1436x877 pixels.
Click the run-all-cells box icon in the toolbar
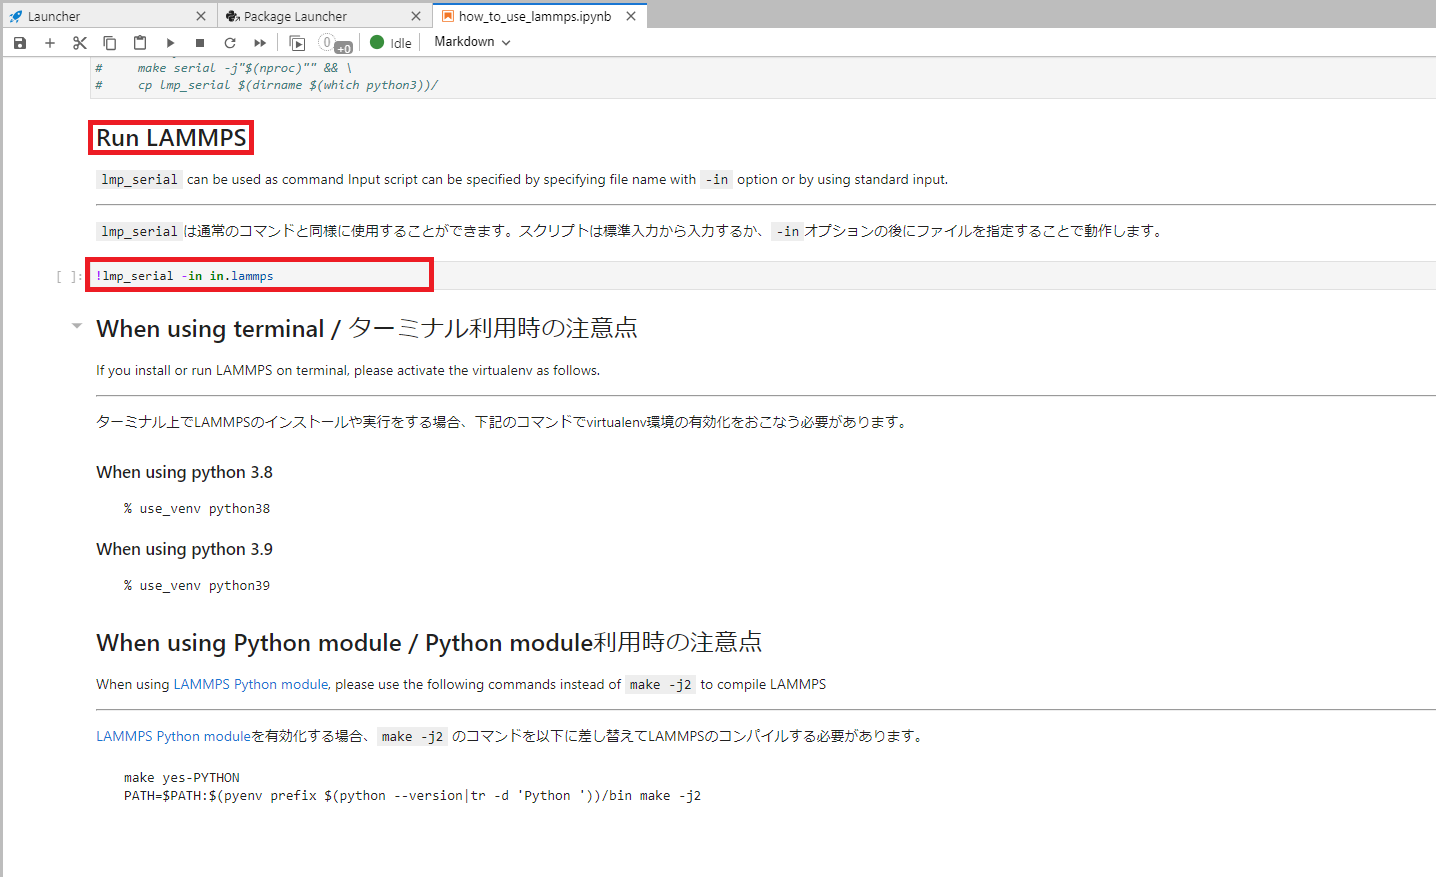[x=297, y=43]
